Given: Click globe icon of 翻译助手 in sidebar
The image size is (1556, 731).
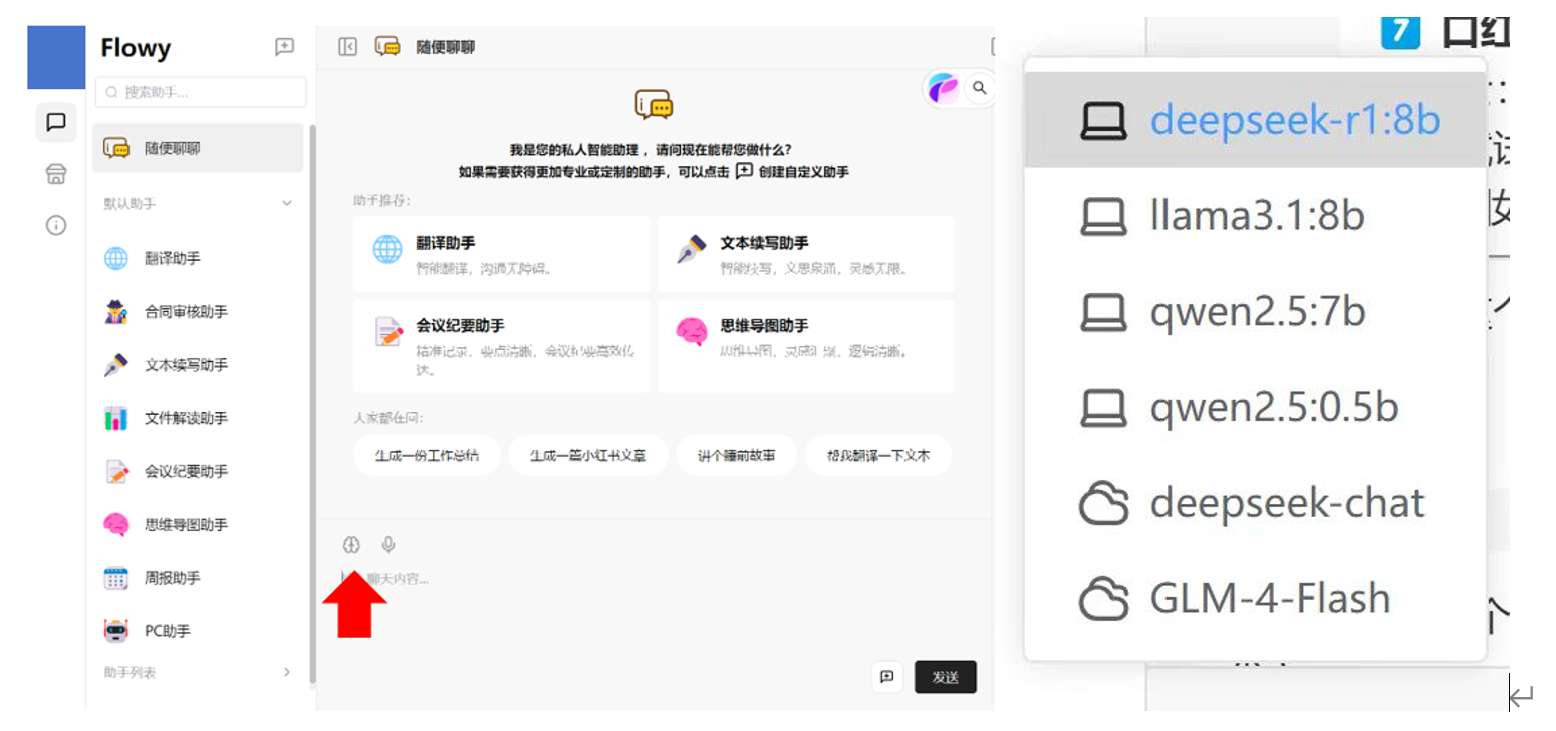Looking at the screenshot, I should tap(116, 258).
